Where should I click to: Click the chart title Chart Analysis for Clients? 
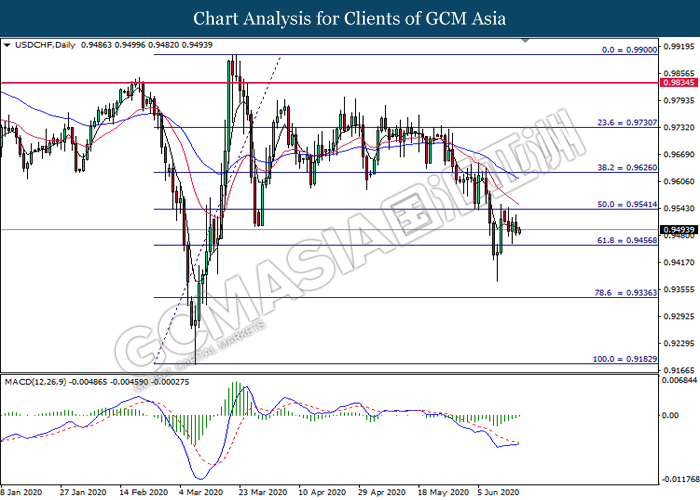pos(350,18)
